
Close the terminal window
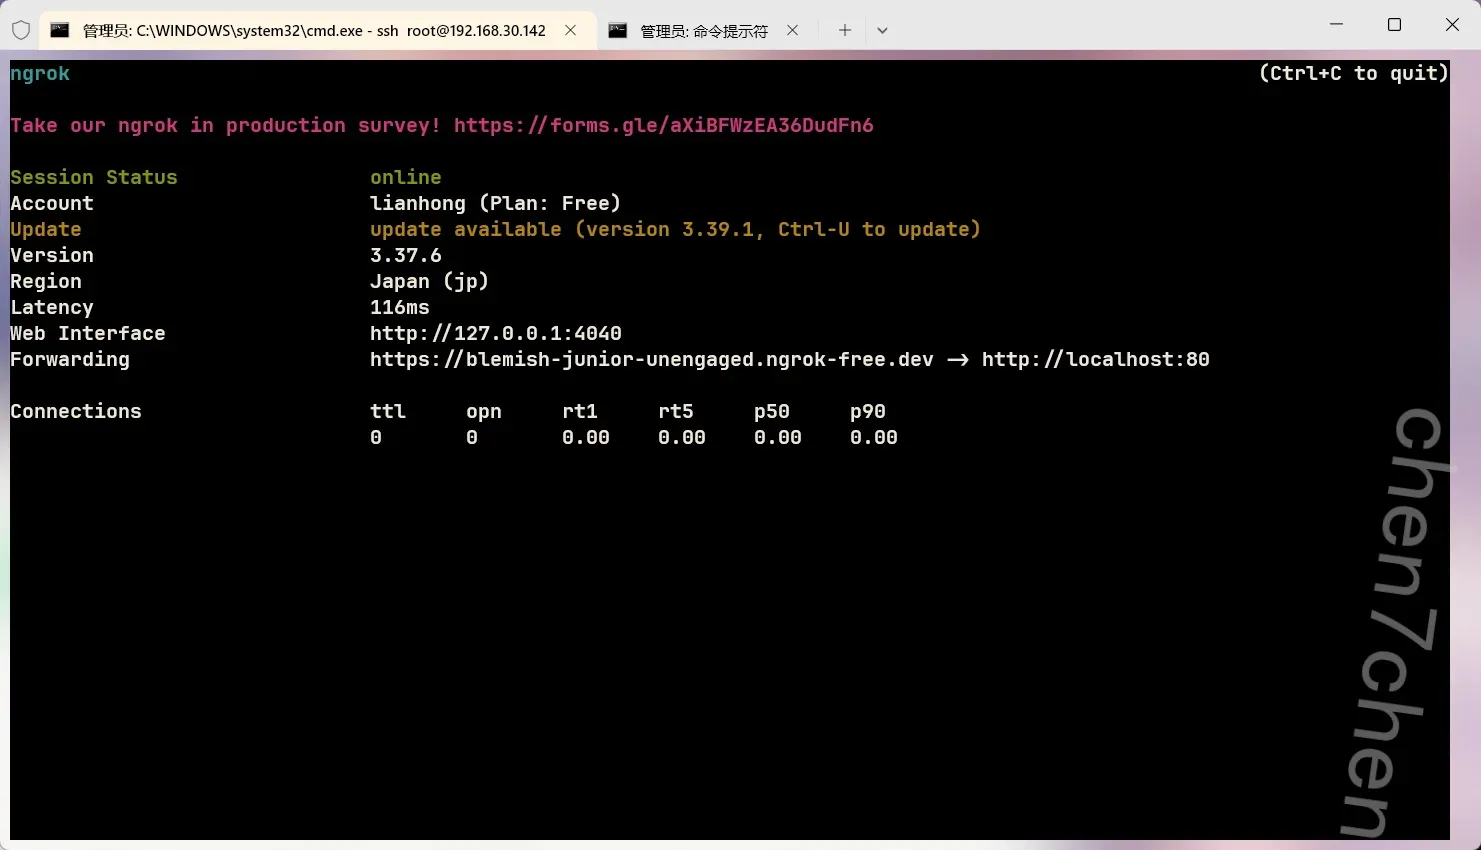(1452, 24)
